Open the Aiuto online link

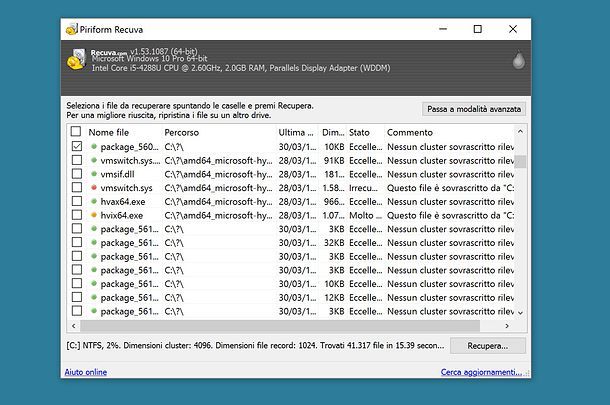86,372
